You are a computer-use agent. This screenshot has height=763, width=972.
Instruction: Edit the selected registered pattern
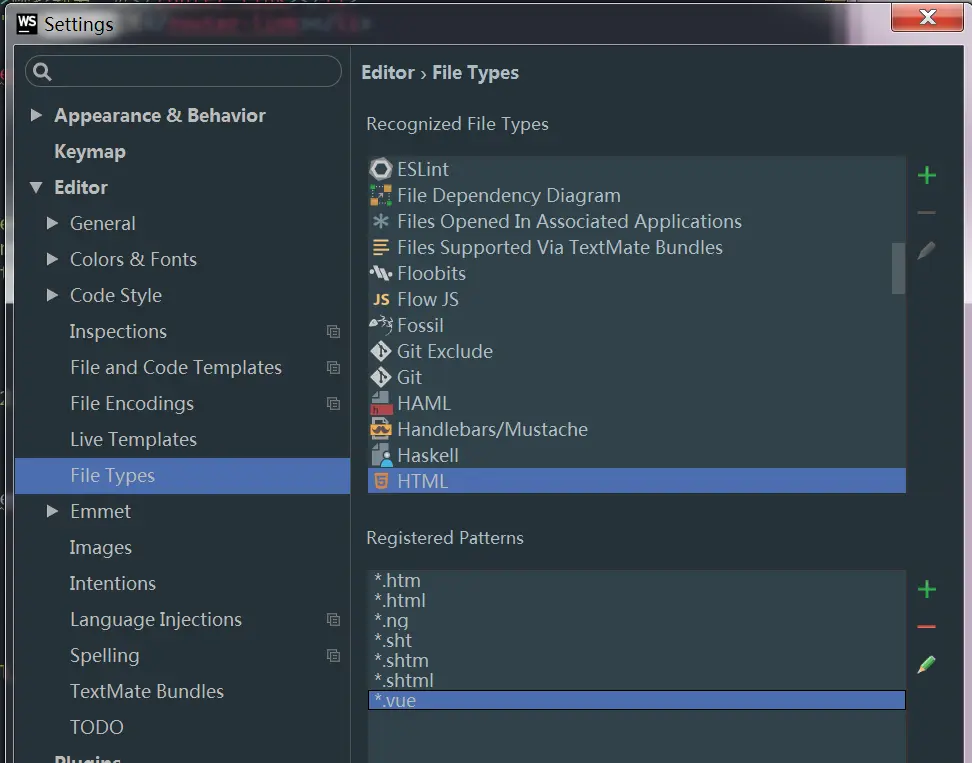[927, 664]
